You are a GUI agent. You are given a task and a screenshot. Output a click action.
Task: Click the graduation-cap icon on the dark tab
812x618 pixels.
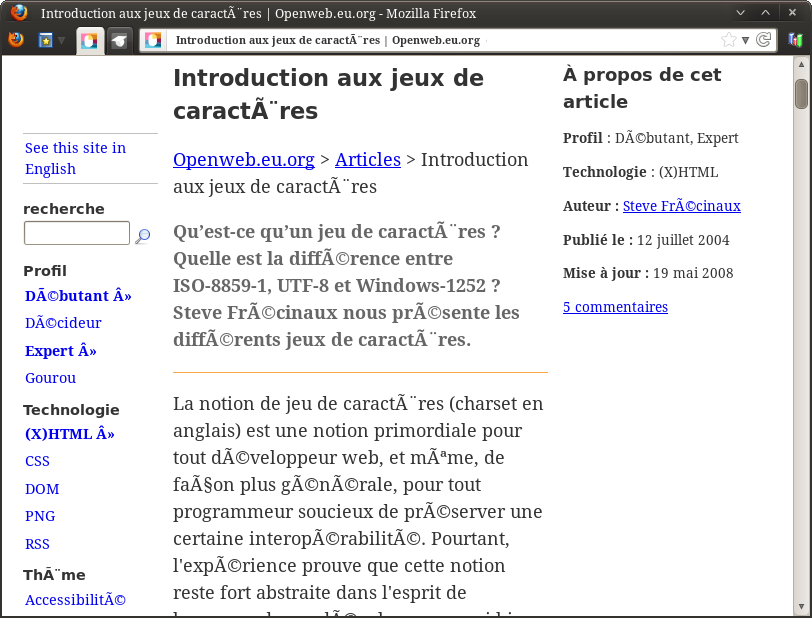click(x=120, y=40)
